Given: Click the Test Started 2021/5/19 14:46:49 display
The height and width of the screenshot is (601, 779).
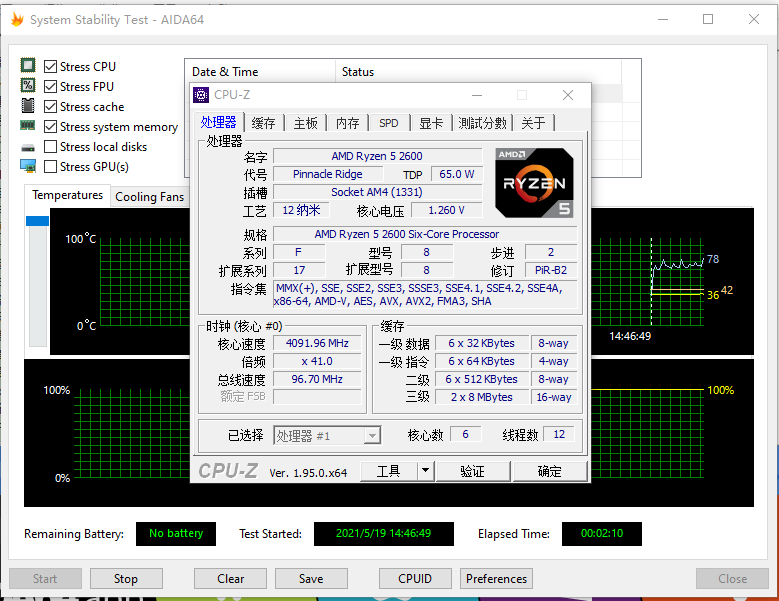Looking at the screenshot, I should 384,533.
